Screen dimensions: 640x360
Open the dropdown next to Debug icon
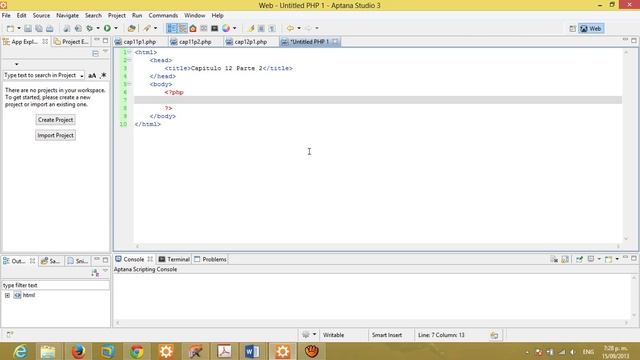(x=98, y=28)
